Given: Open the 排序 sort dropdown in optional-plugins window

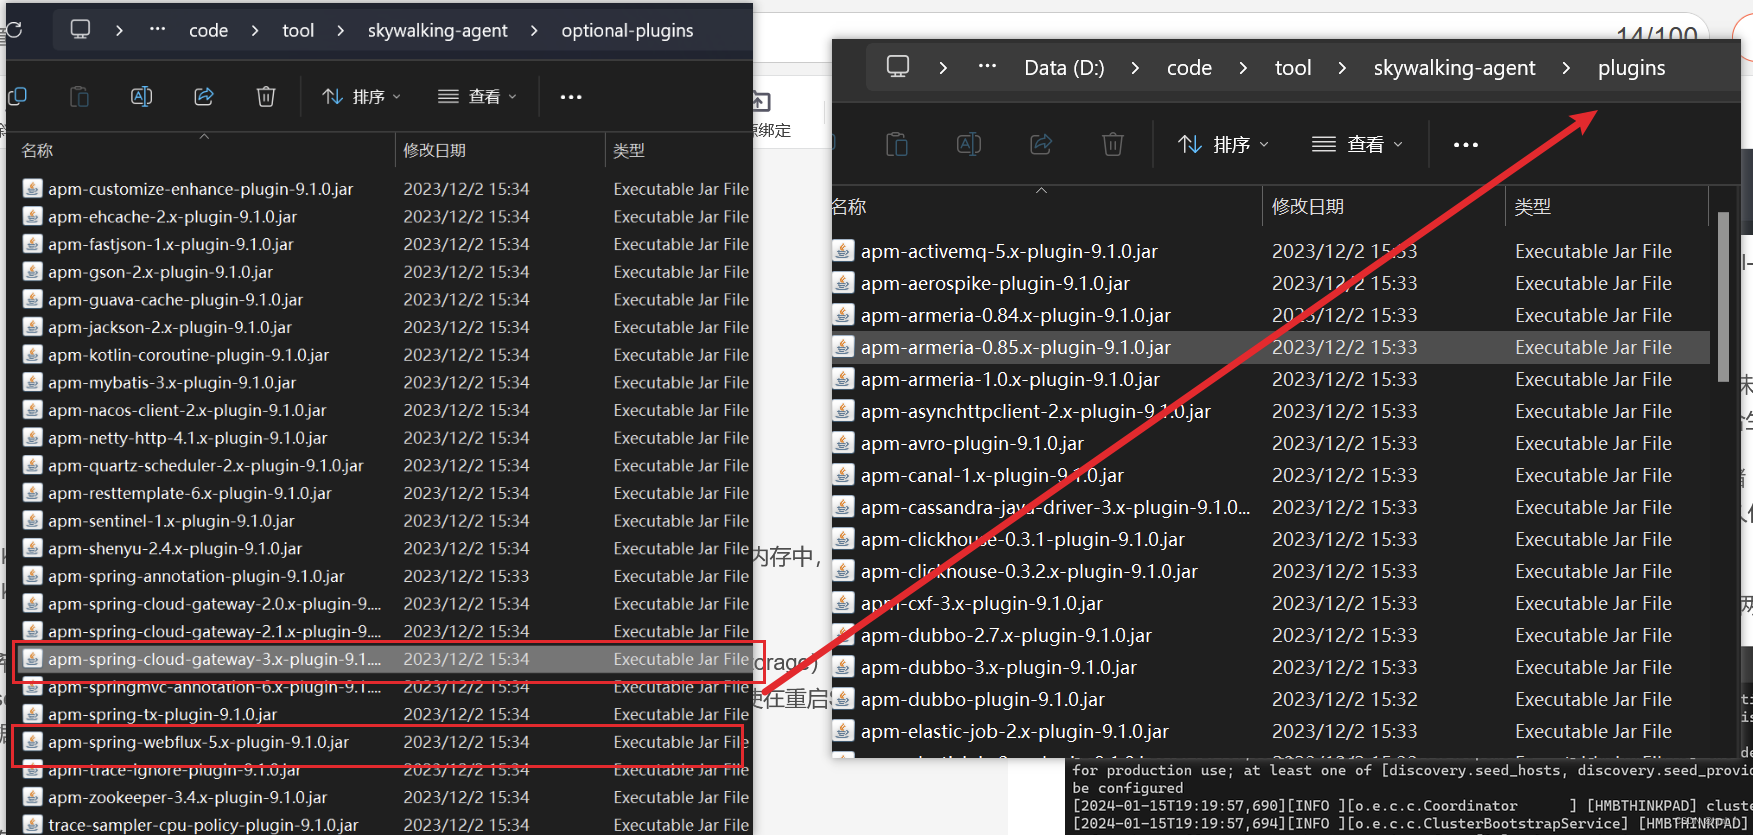Looking at the screenshot, I should [x=362, y=97].
